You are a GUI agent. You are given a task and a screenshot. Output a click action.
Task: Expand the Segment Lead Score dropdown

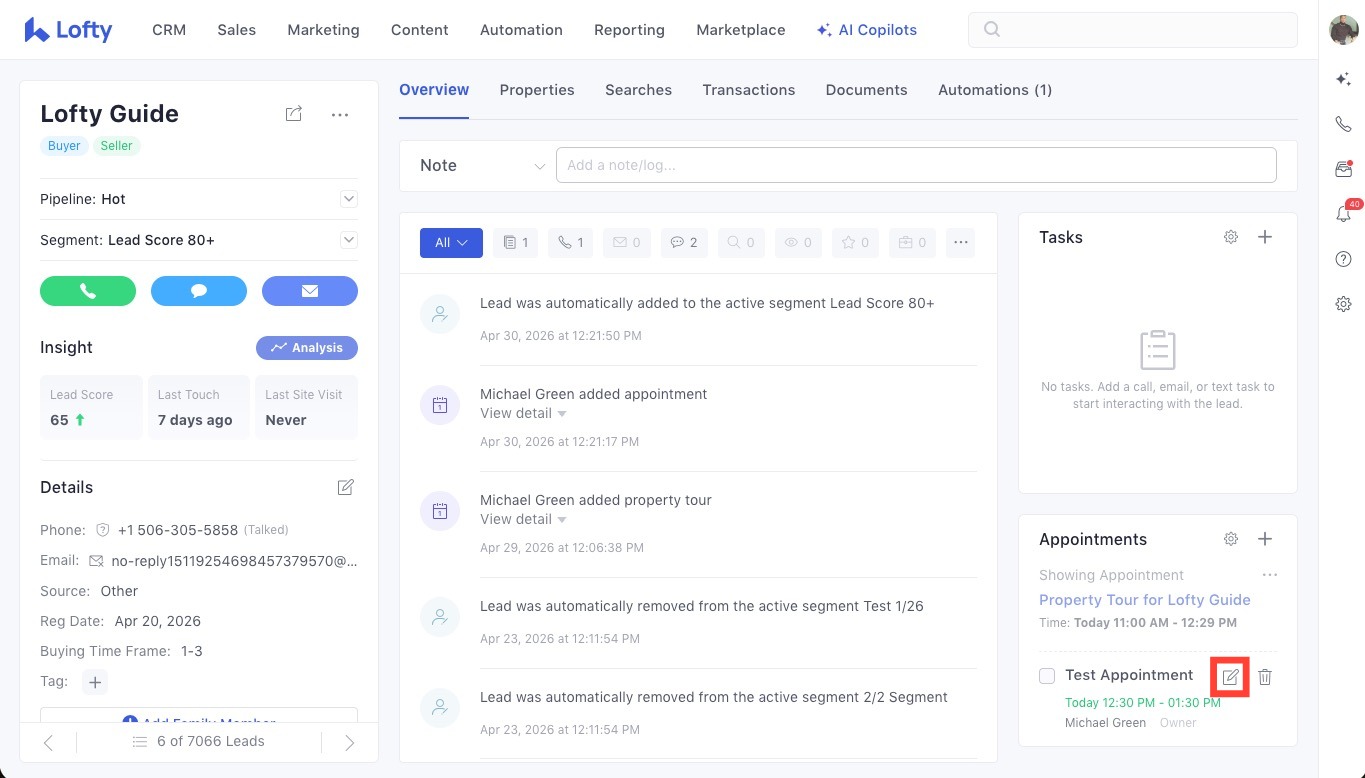349,240
